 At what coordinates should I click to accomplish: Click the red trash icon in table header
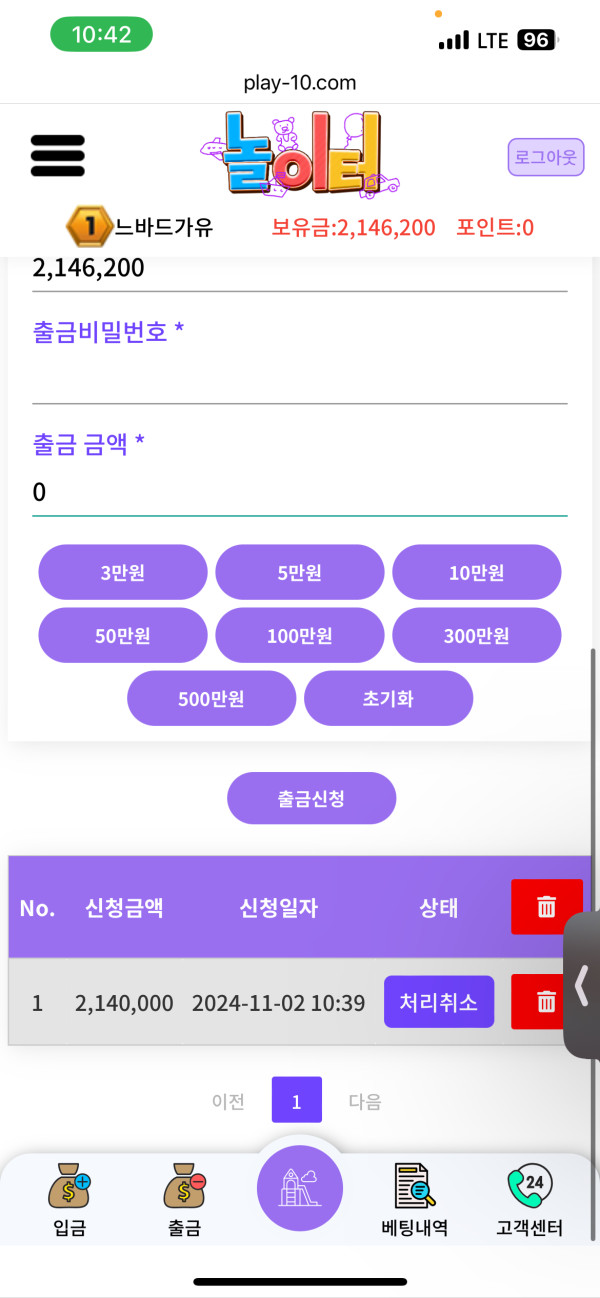[546, 907]
